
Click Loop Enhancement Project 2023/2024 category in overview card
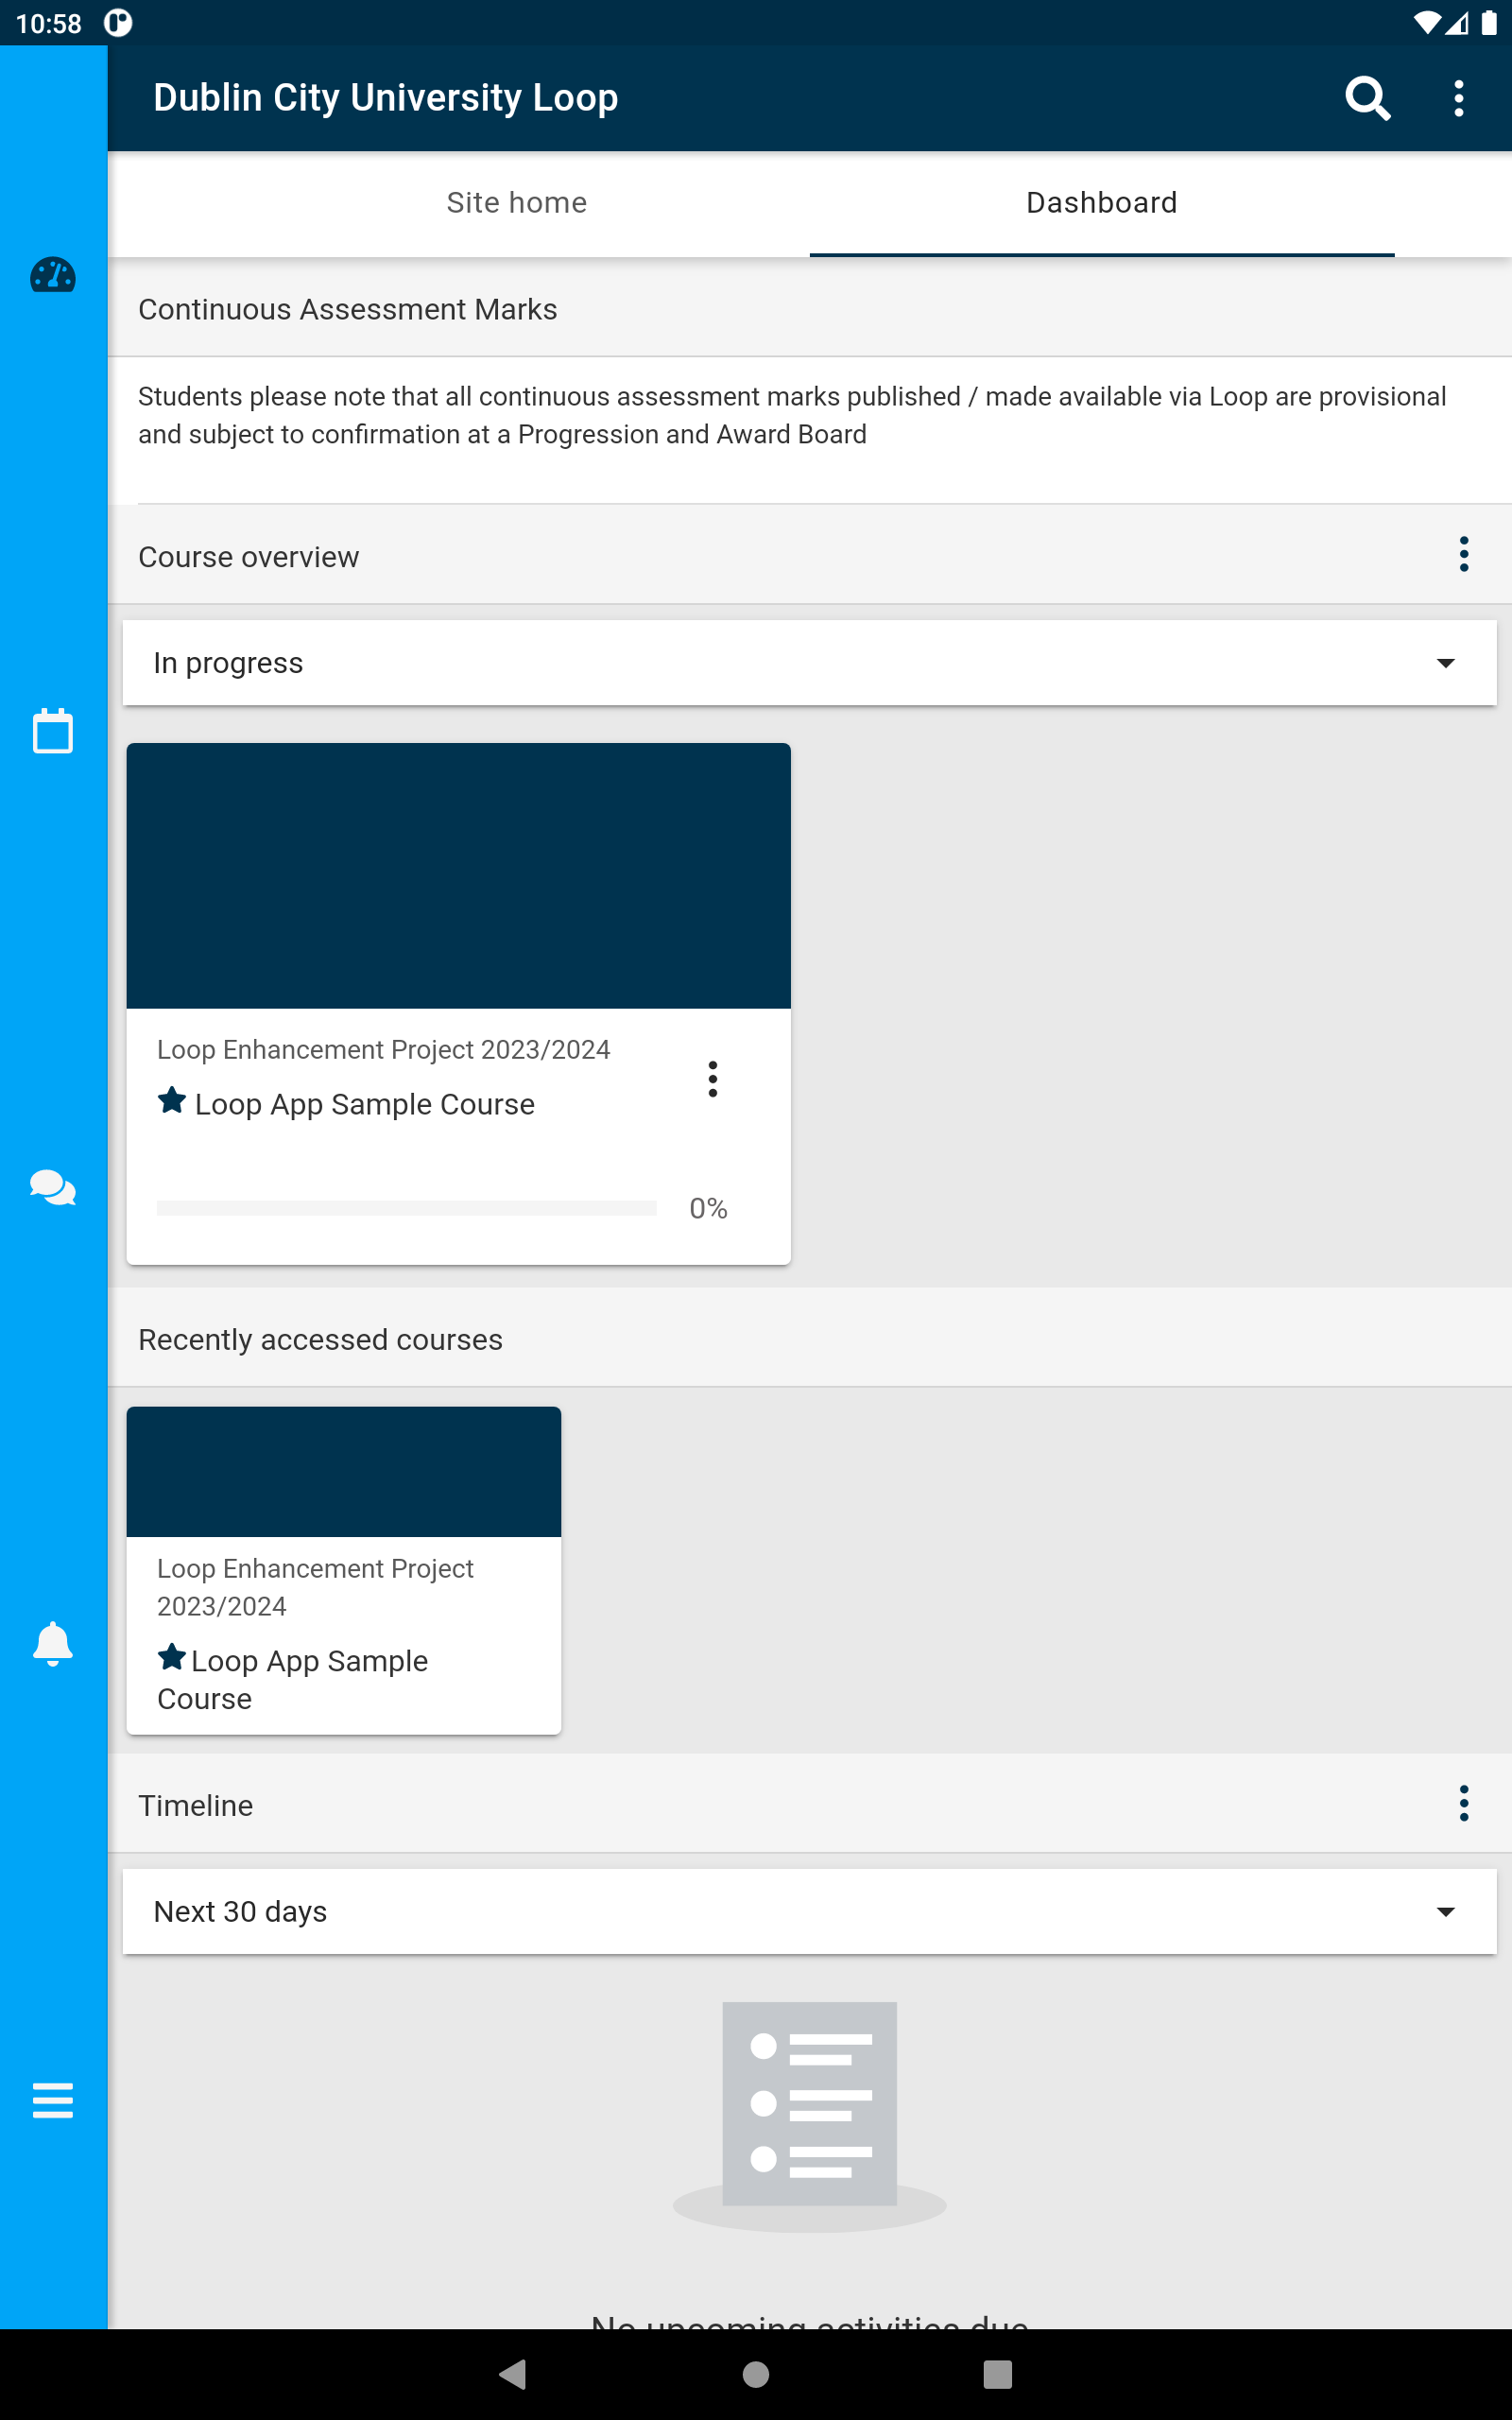coord(383,1050)
